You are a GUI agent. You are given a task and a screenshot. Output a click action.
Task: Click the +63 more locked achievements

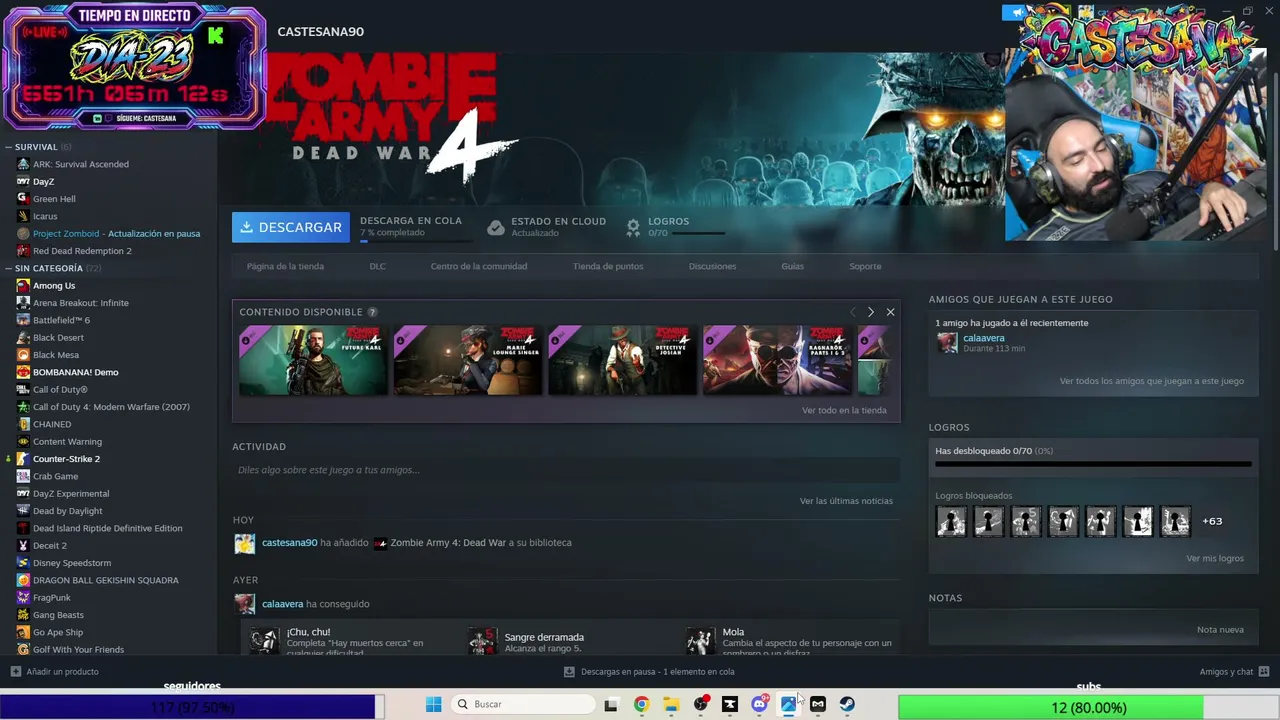[x=1212, y=521]
